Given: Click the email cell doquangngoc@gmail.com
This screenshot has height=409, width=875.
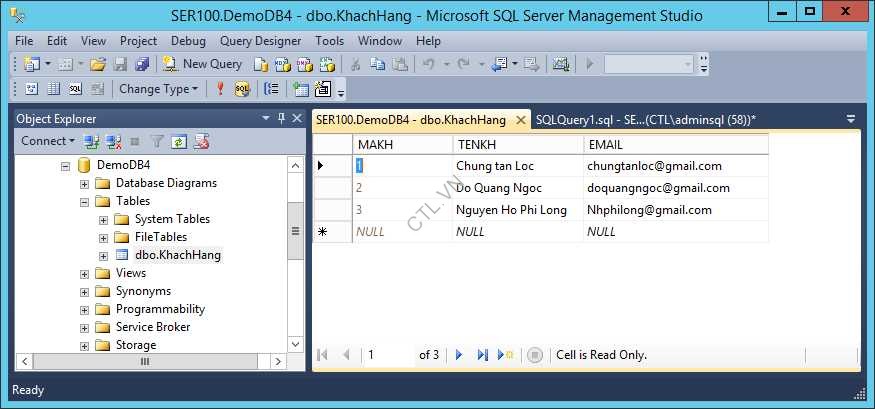Looking at the screenshot, I should (657, 188).
